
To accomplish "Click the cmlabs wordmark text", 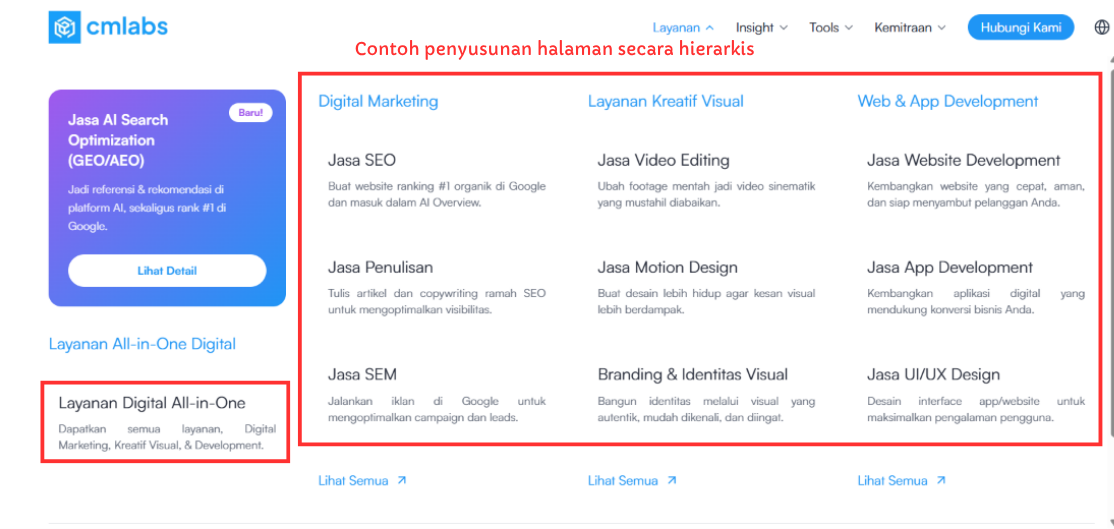I will pyautogui.click(x=127, y=27).
